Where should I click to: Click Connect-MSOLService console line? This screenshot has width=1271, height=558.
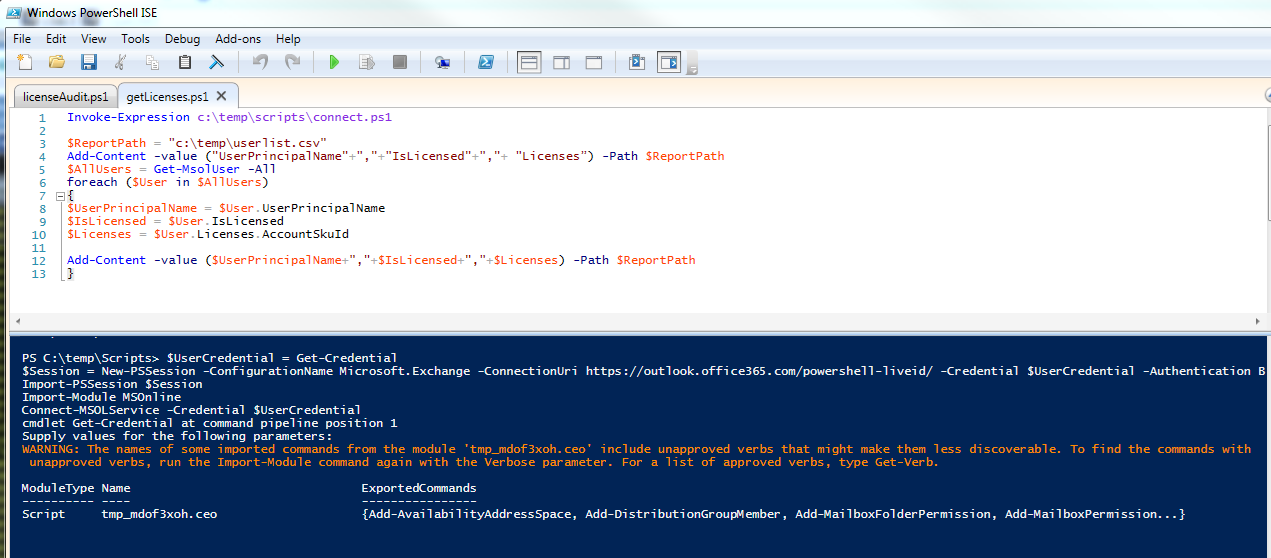coord(191,409)
